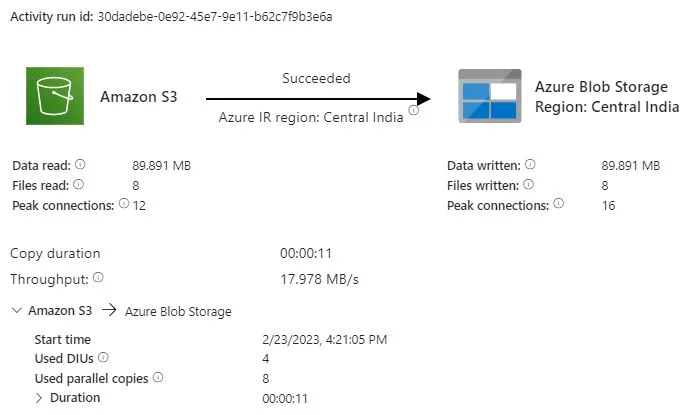Click the Amazon S3 bucket icon

[x=55, y=96]
